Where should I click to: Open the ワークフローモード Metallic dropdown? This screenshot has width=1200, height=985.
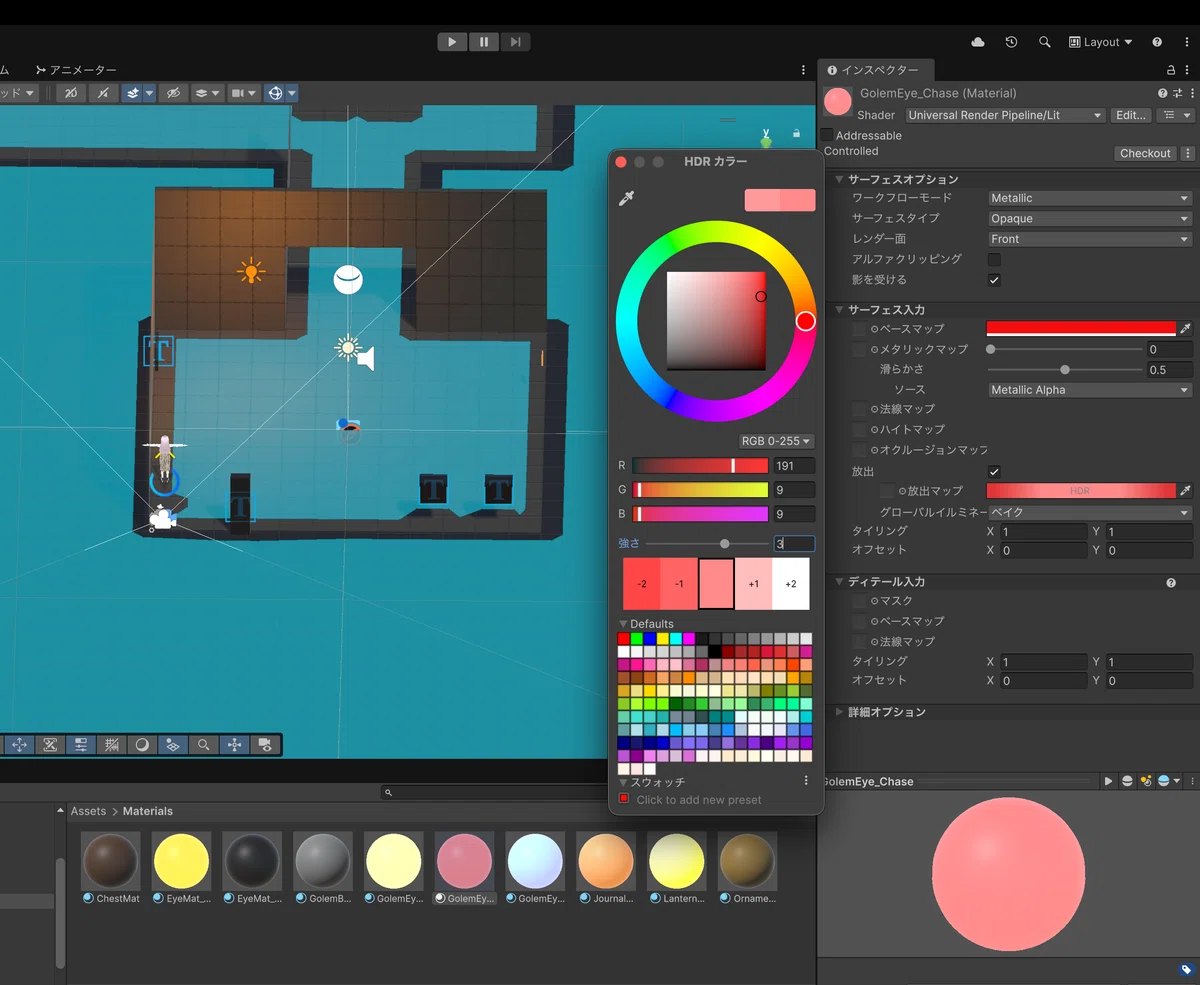coord(1090,198)
